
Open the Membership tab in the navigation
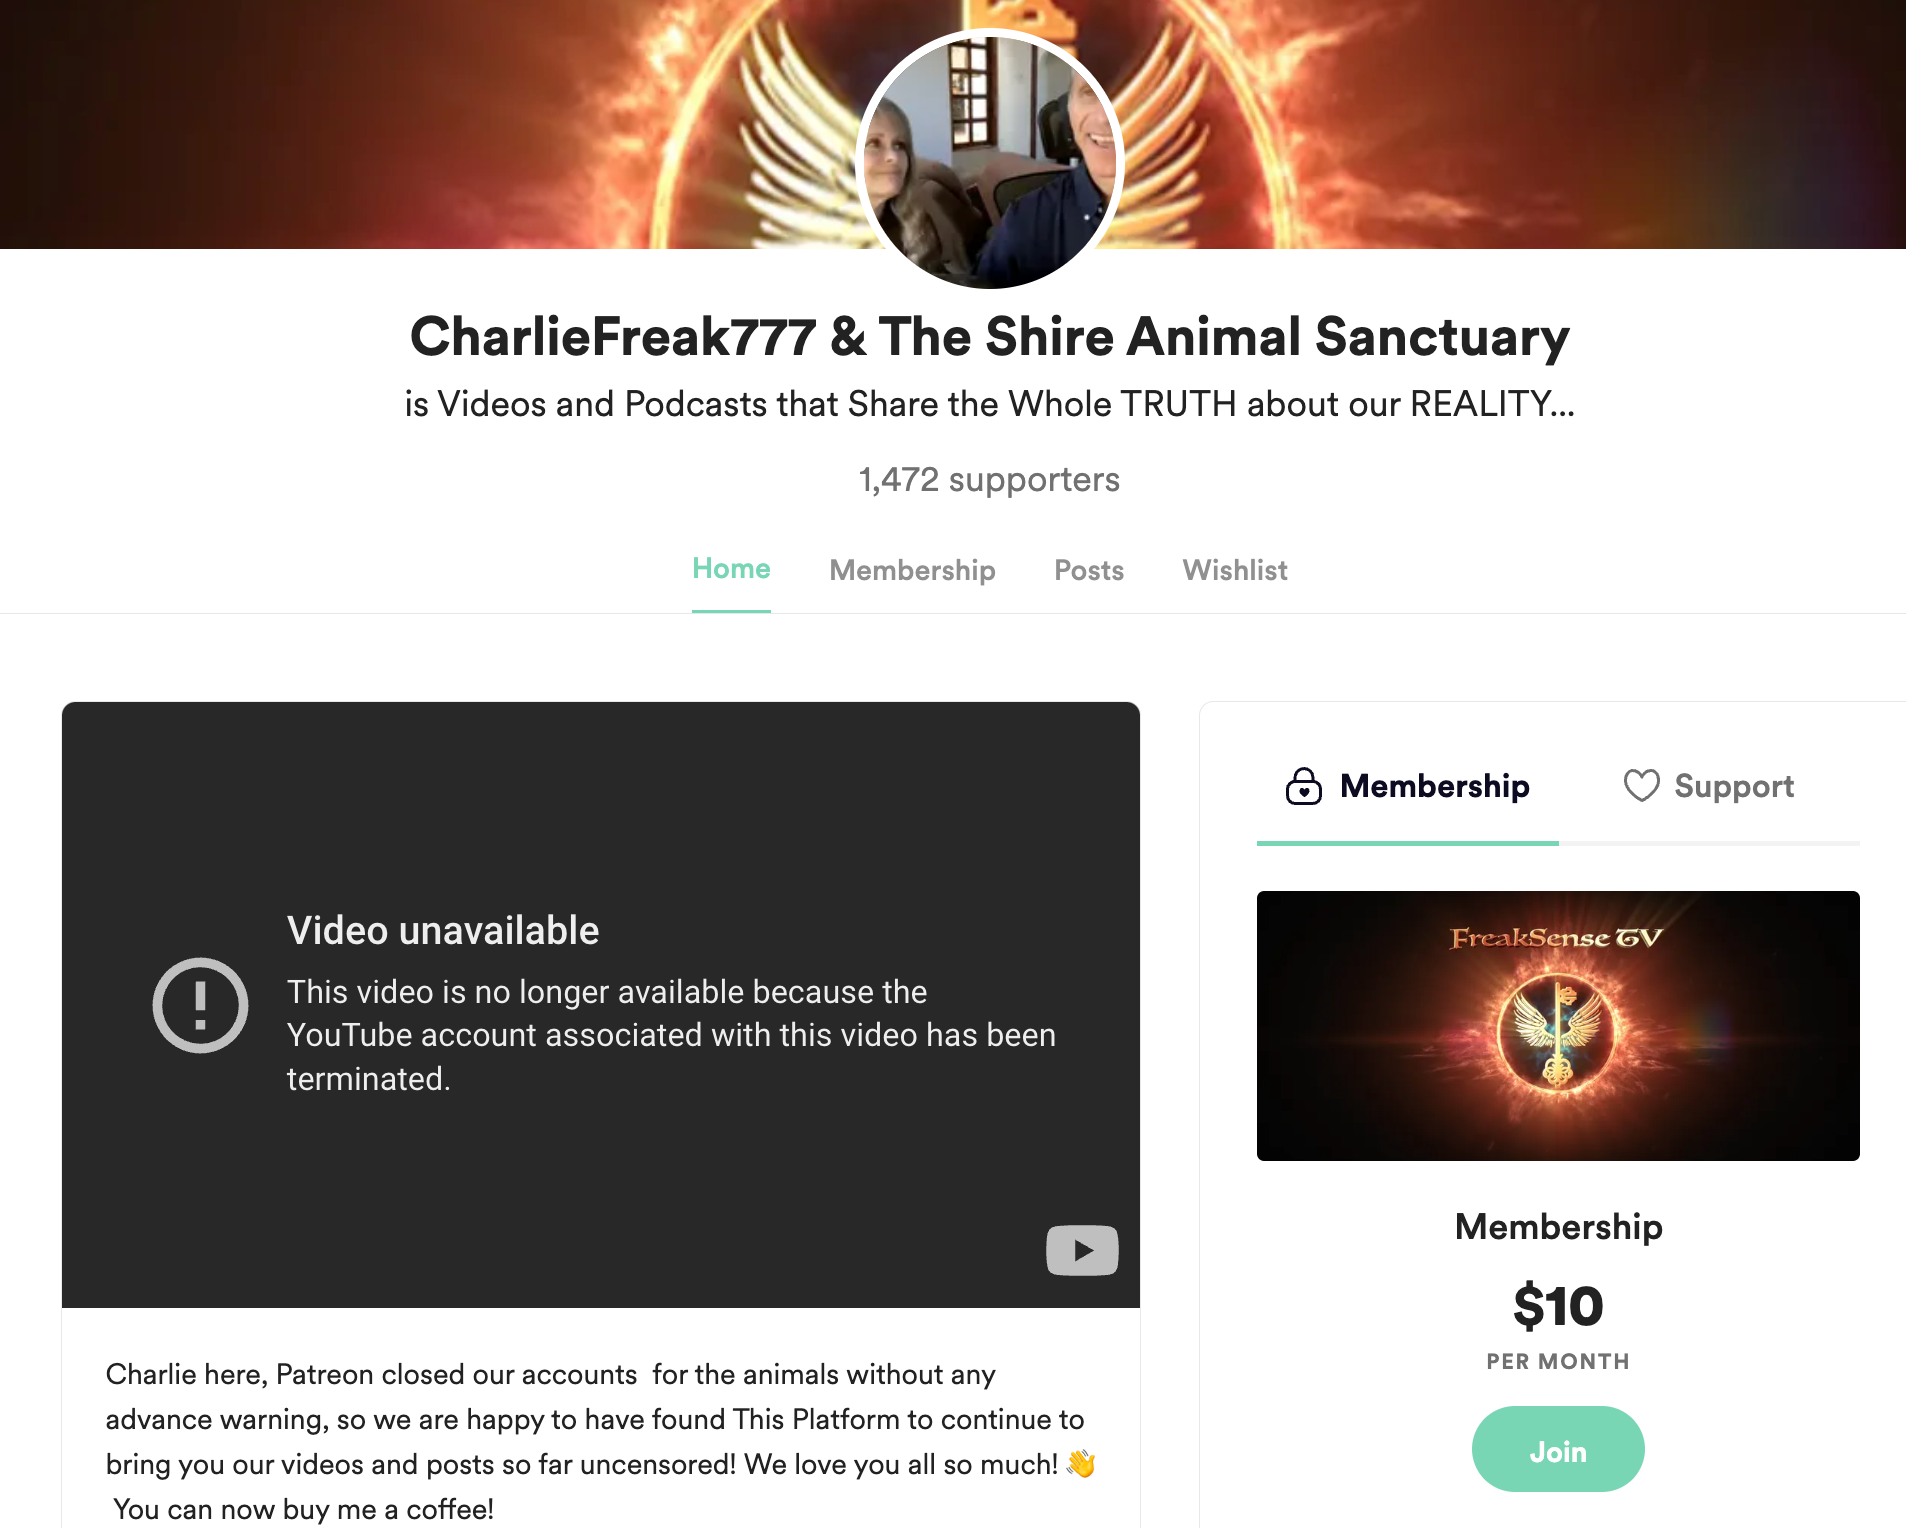pyautogui.click(x=912, y=570)
